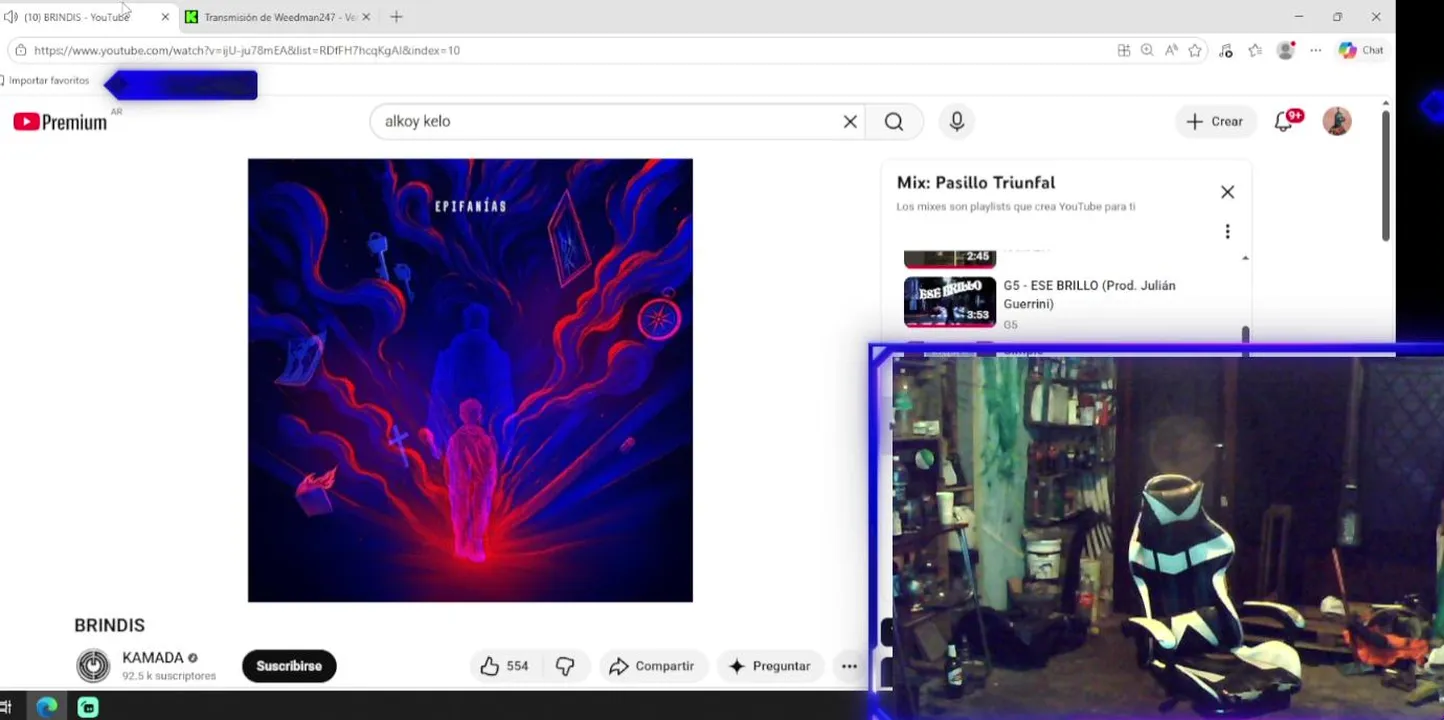Click the 92.5 k suscriptores text

point(169,676)
